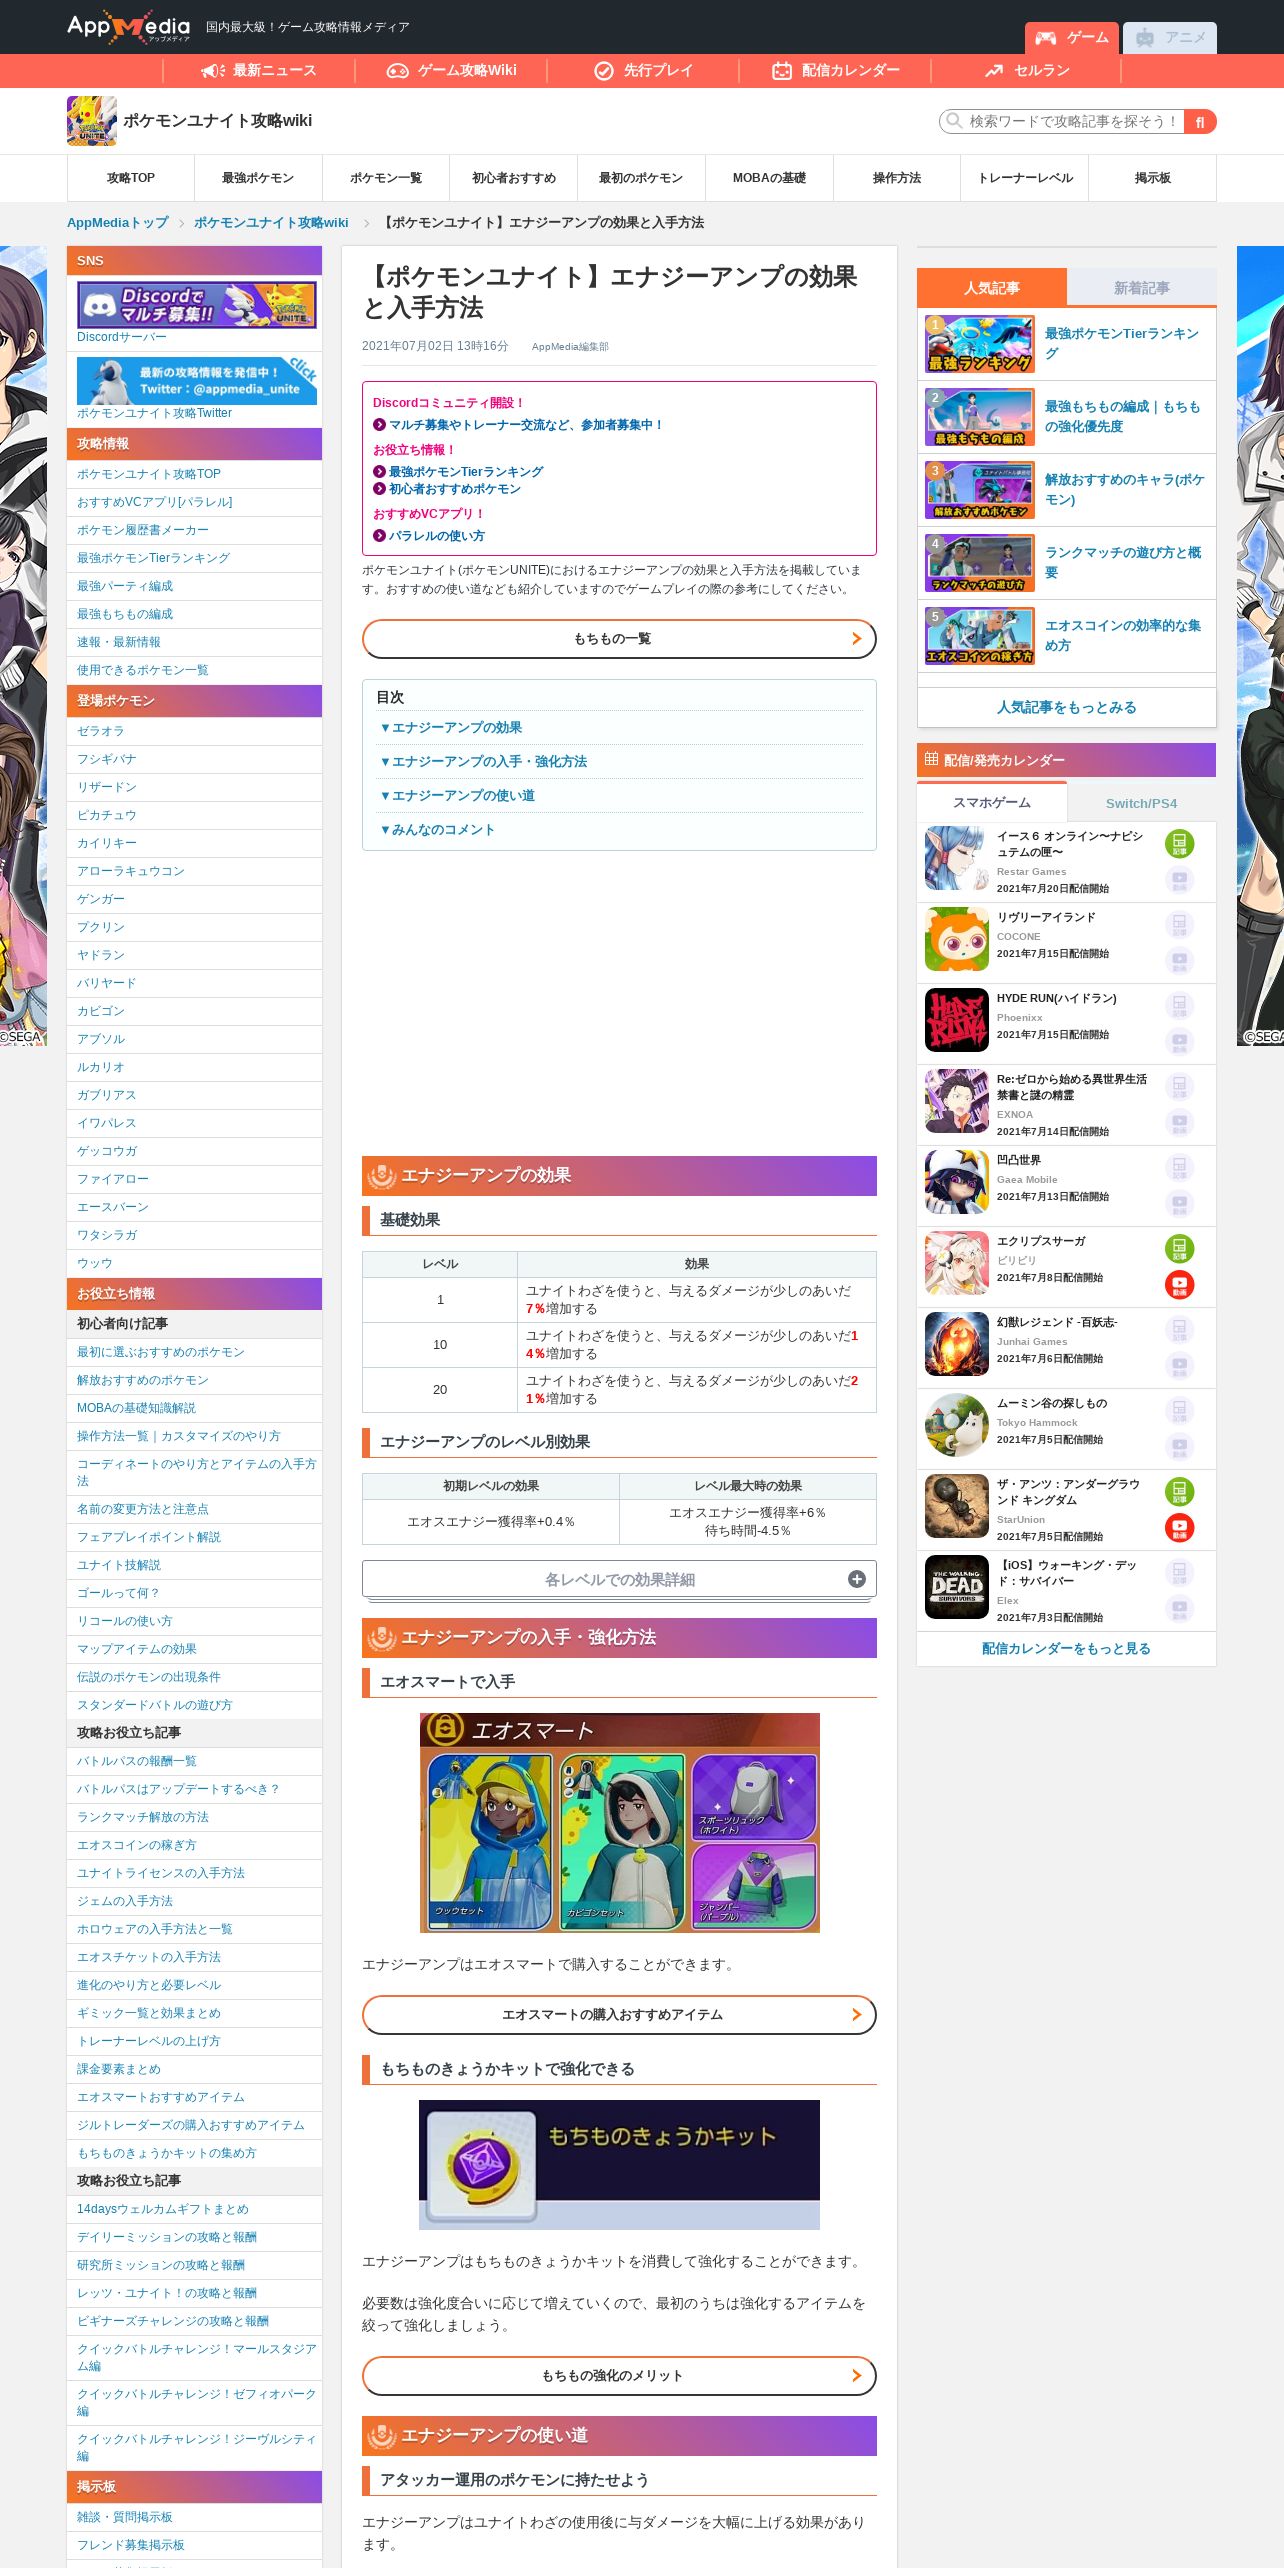The width and height of the screenshot is (1284, 2568).
Task: Open エオスマートの購入おすすめアイテム button
Action: point(619,2015)
